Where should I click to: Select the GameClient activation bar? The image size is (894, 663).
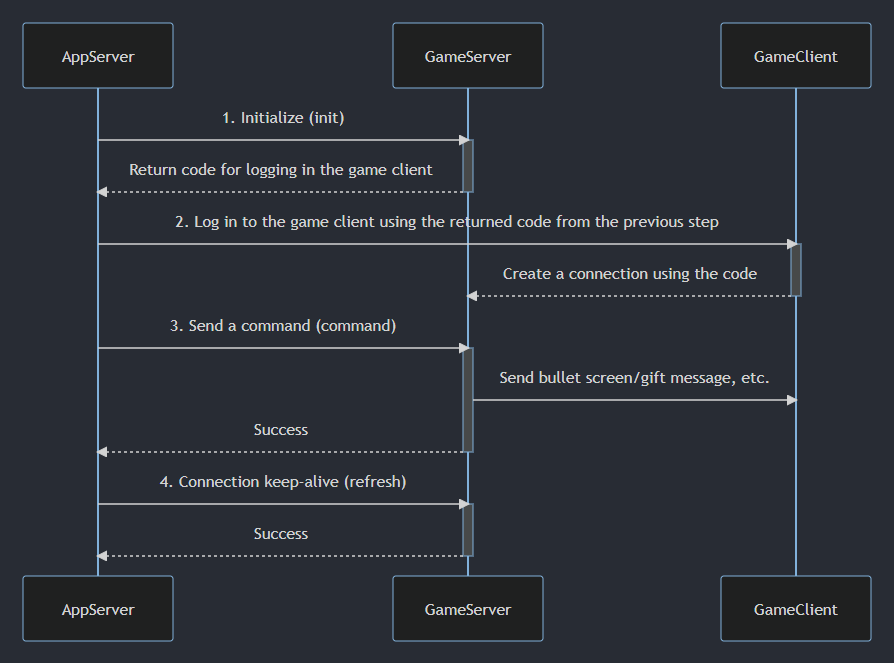[796, 270]
